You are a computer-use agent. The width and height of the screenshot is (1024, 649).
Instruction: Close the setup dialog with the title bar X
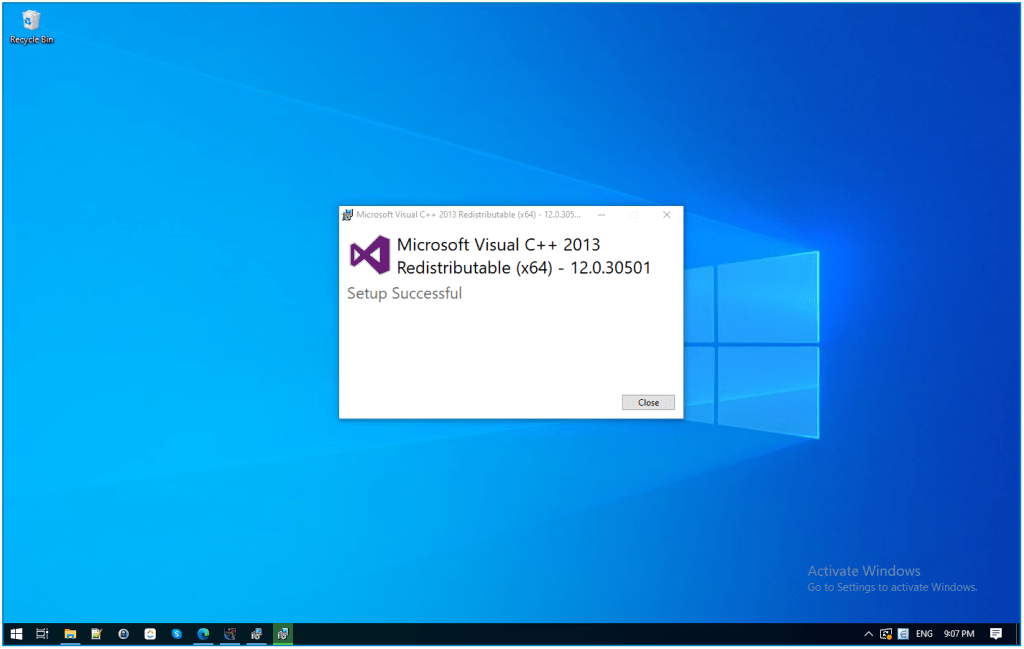(x=667, y=214)
